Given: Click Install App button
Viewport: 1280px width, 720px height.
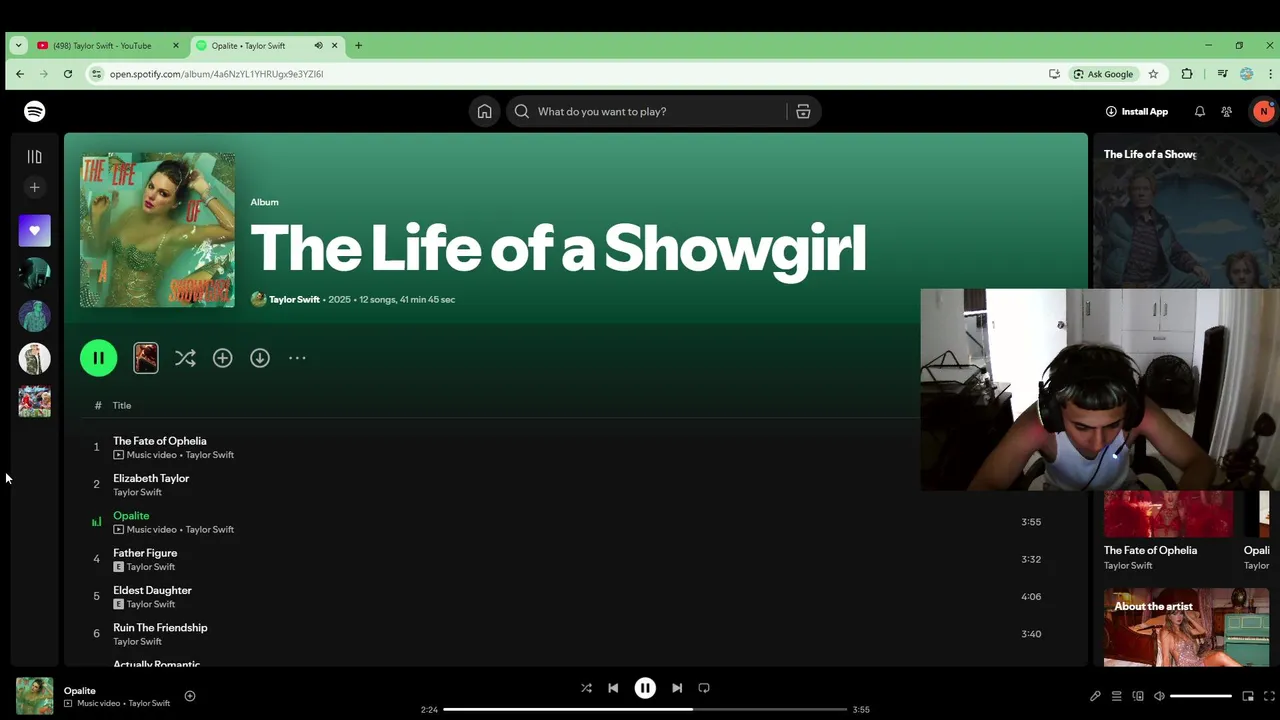Looking at the screenshot, I should click(x=1137, y=111).
